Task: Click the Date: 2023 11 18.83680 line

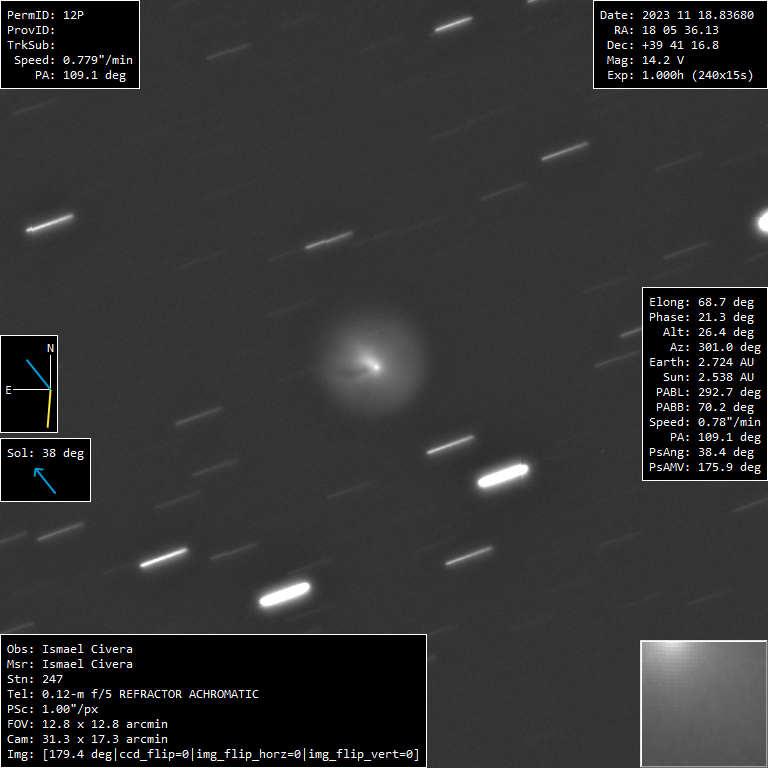Action: tap(677, 15)
